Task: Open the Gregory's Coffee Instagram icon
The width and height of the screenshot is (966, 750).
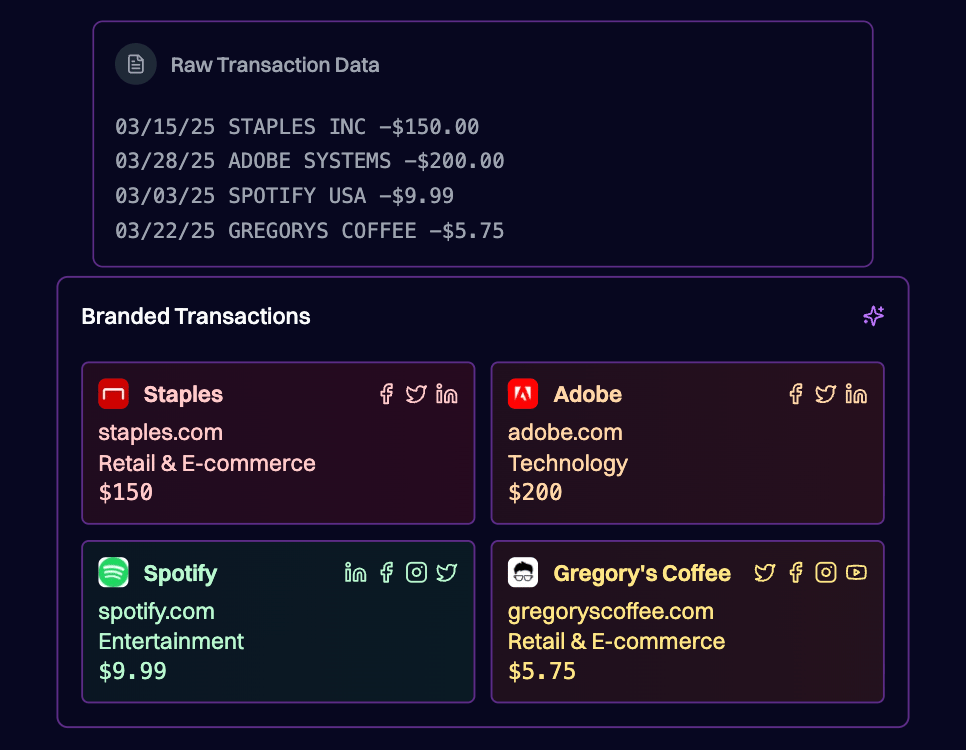Action: tap(826, 573)
